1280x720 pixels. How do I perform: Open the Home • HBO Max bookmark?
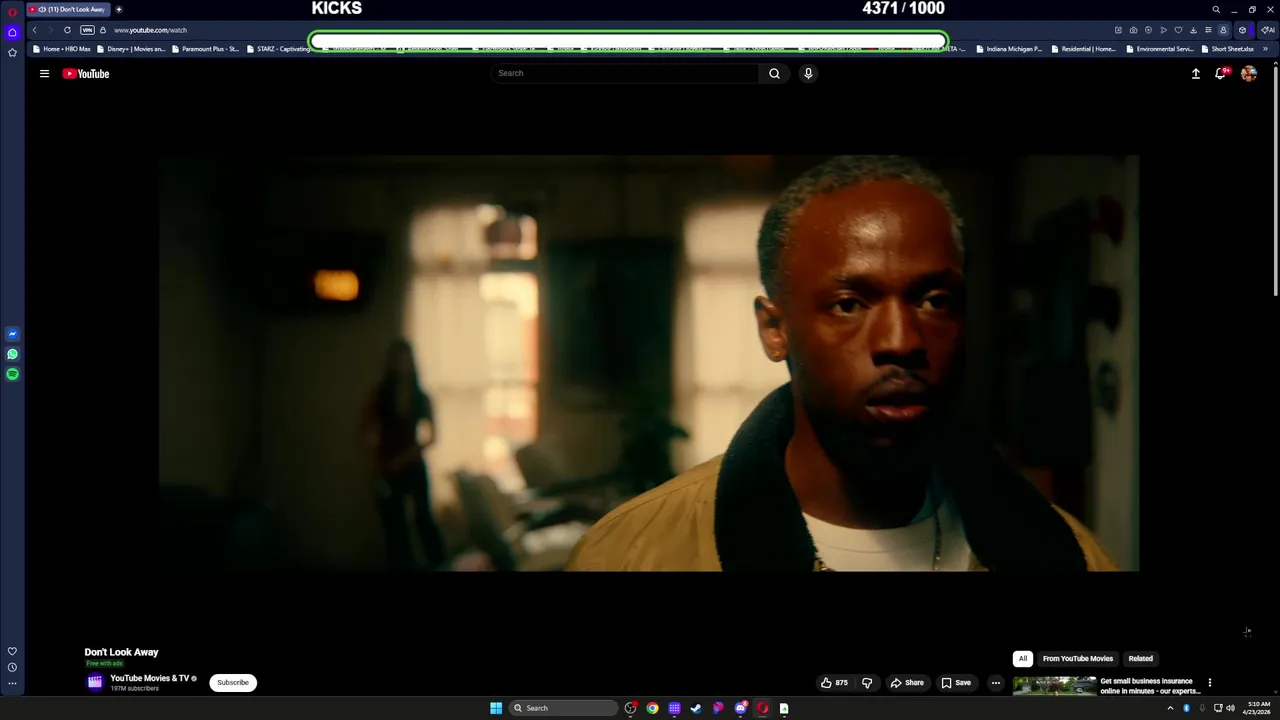click(61, 49)
